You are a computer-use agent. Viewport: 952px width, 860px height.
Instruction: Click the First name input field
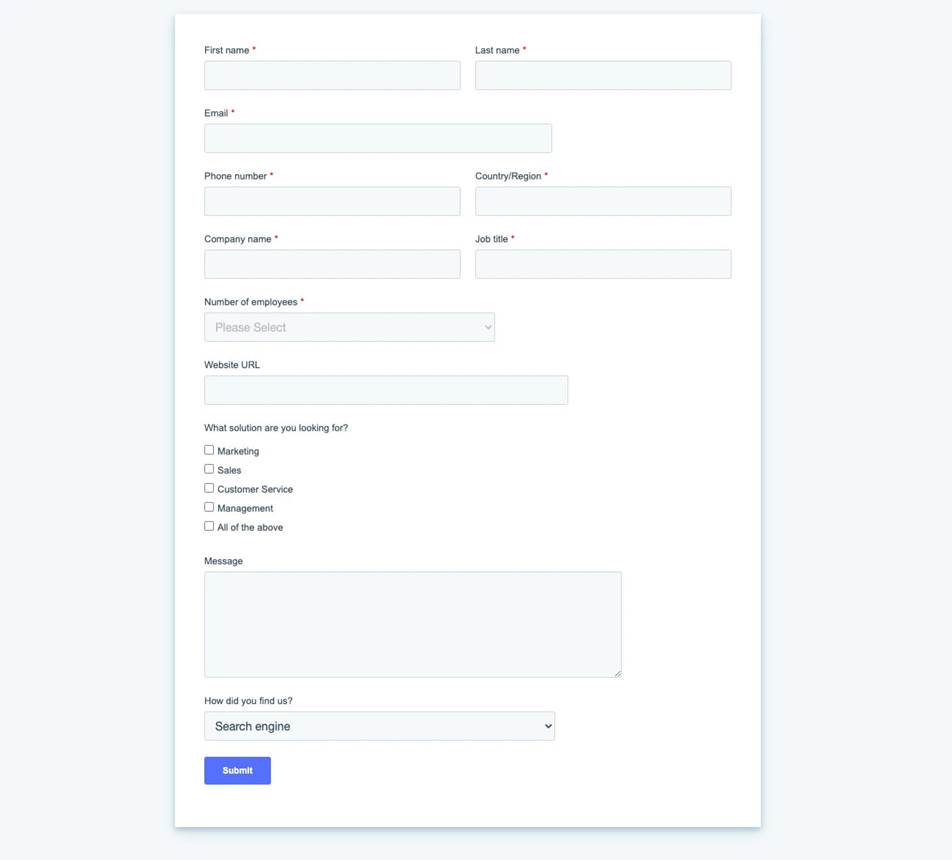pyautogui.click(x=332, y=75)
